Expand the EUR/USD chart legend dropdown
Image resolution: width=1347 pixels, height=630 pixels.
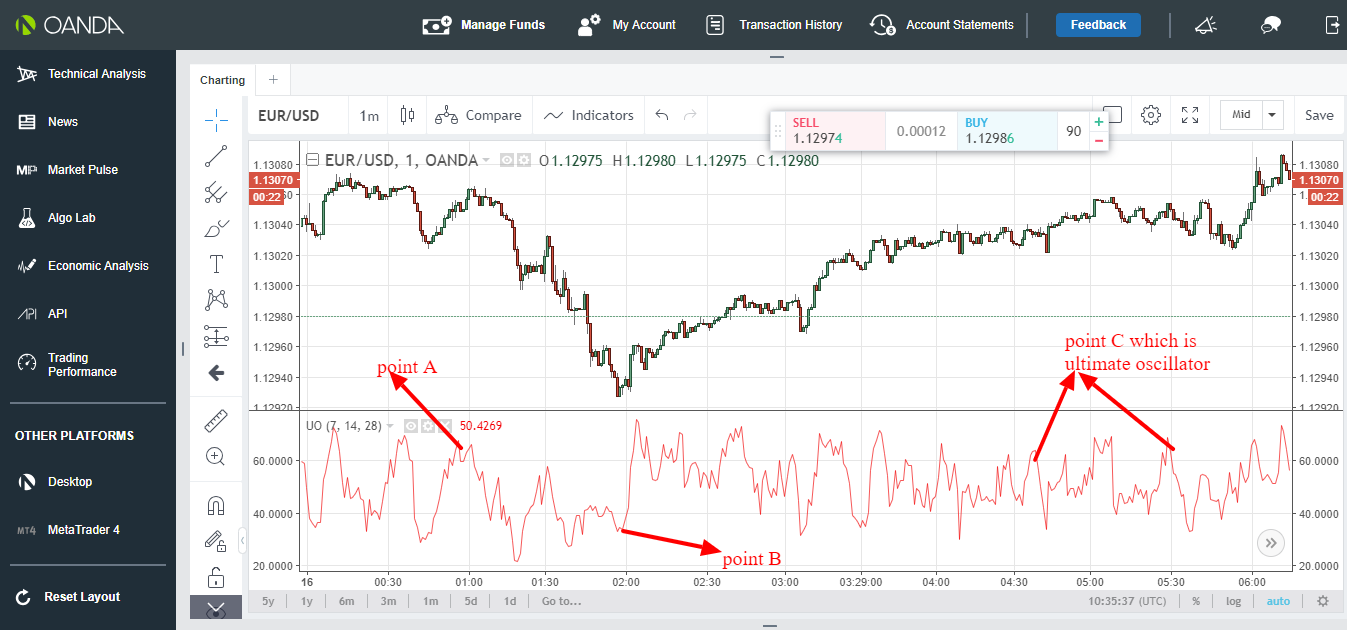(487, 160)
